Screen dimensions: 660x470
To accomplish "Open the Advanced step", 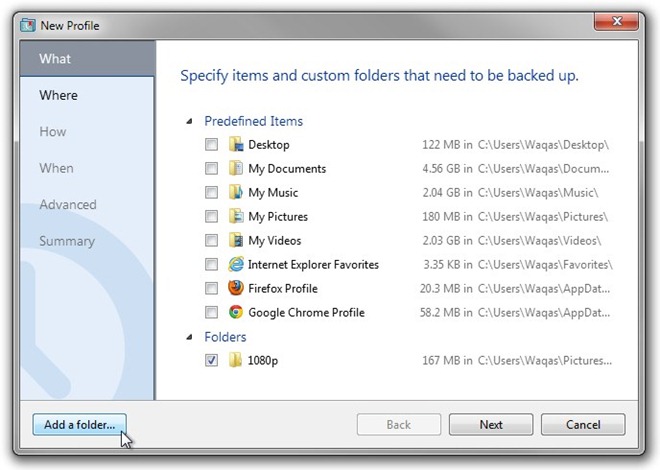I will pos(68,204).
